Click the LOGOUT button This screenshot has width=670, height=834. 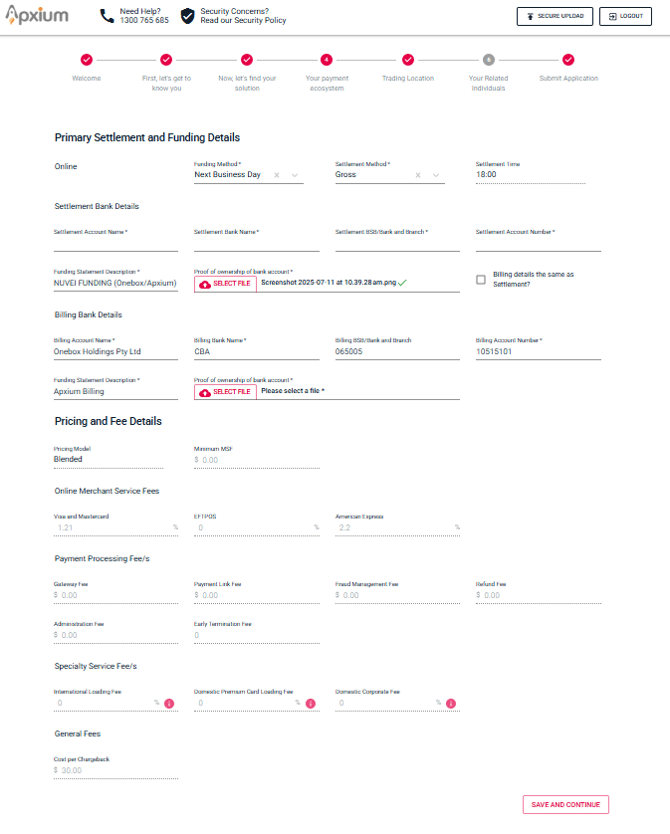pos(625,16)
